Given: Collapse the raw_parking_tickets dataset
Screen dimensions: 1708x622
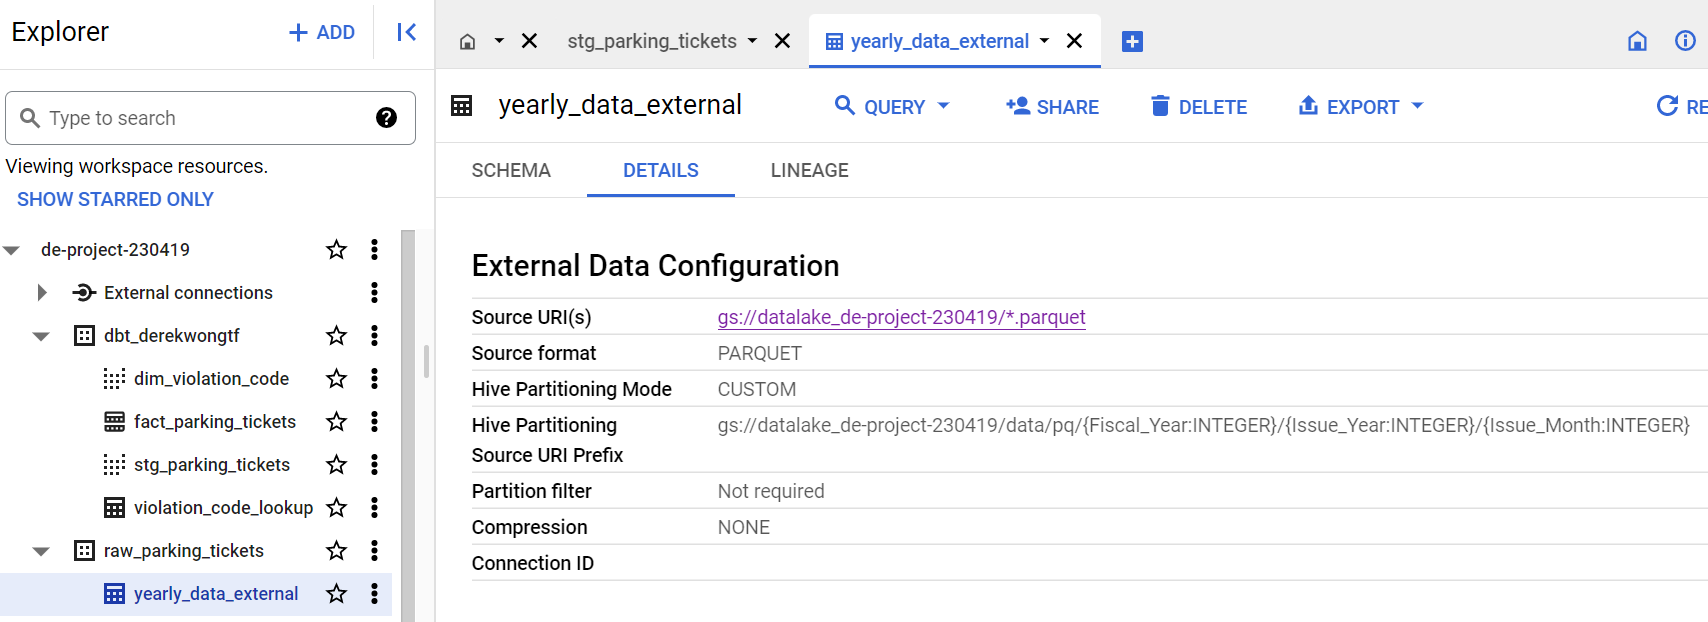Looking at the screenshot, I should [41, 551].
